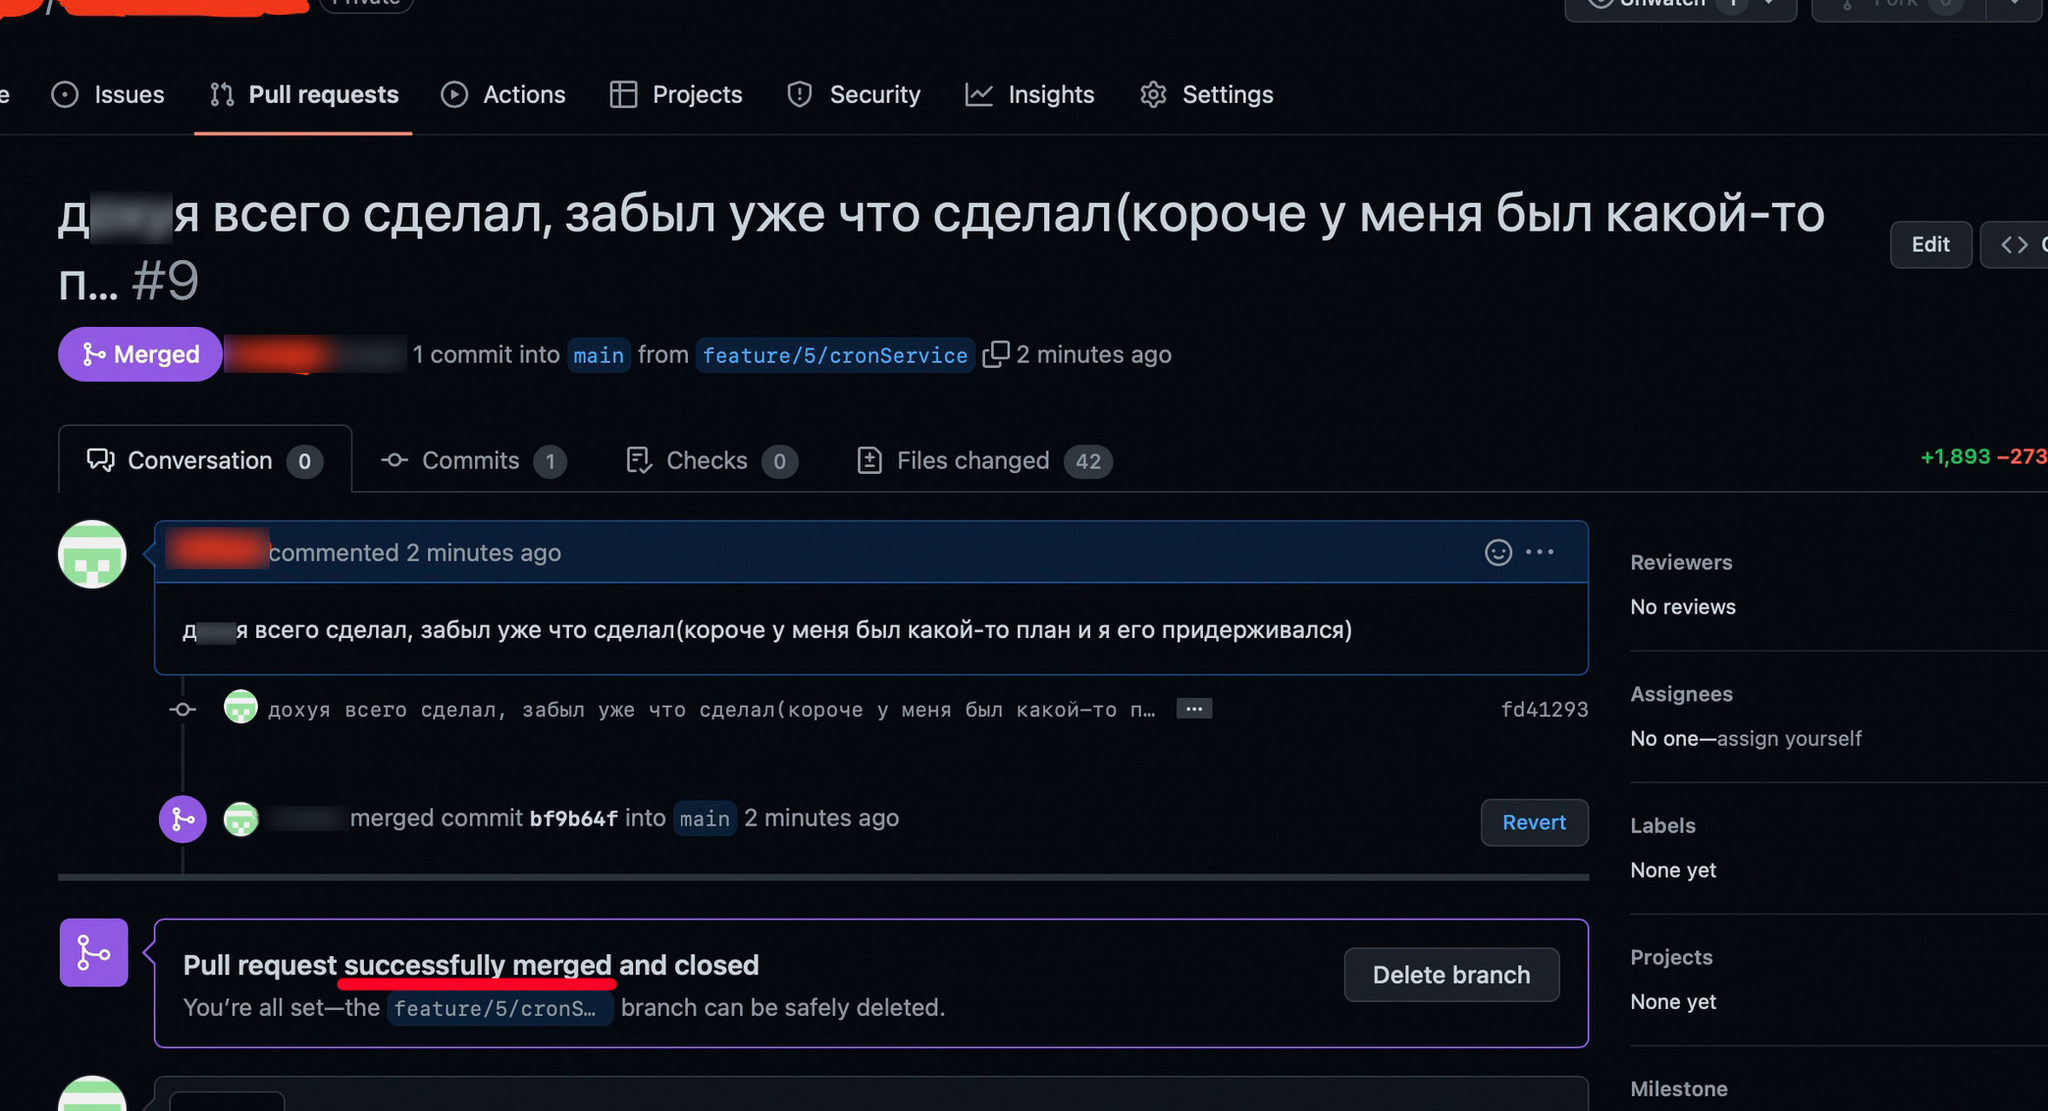Switch to the Commits tab
Image resolution: width=2048 pixels, height=1111 pixels.
pos(473,461)
